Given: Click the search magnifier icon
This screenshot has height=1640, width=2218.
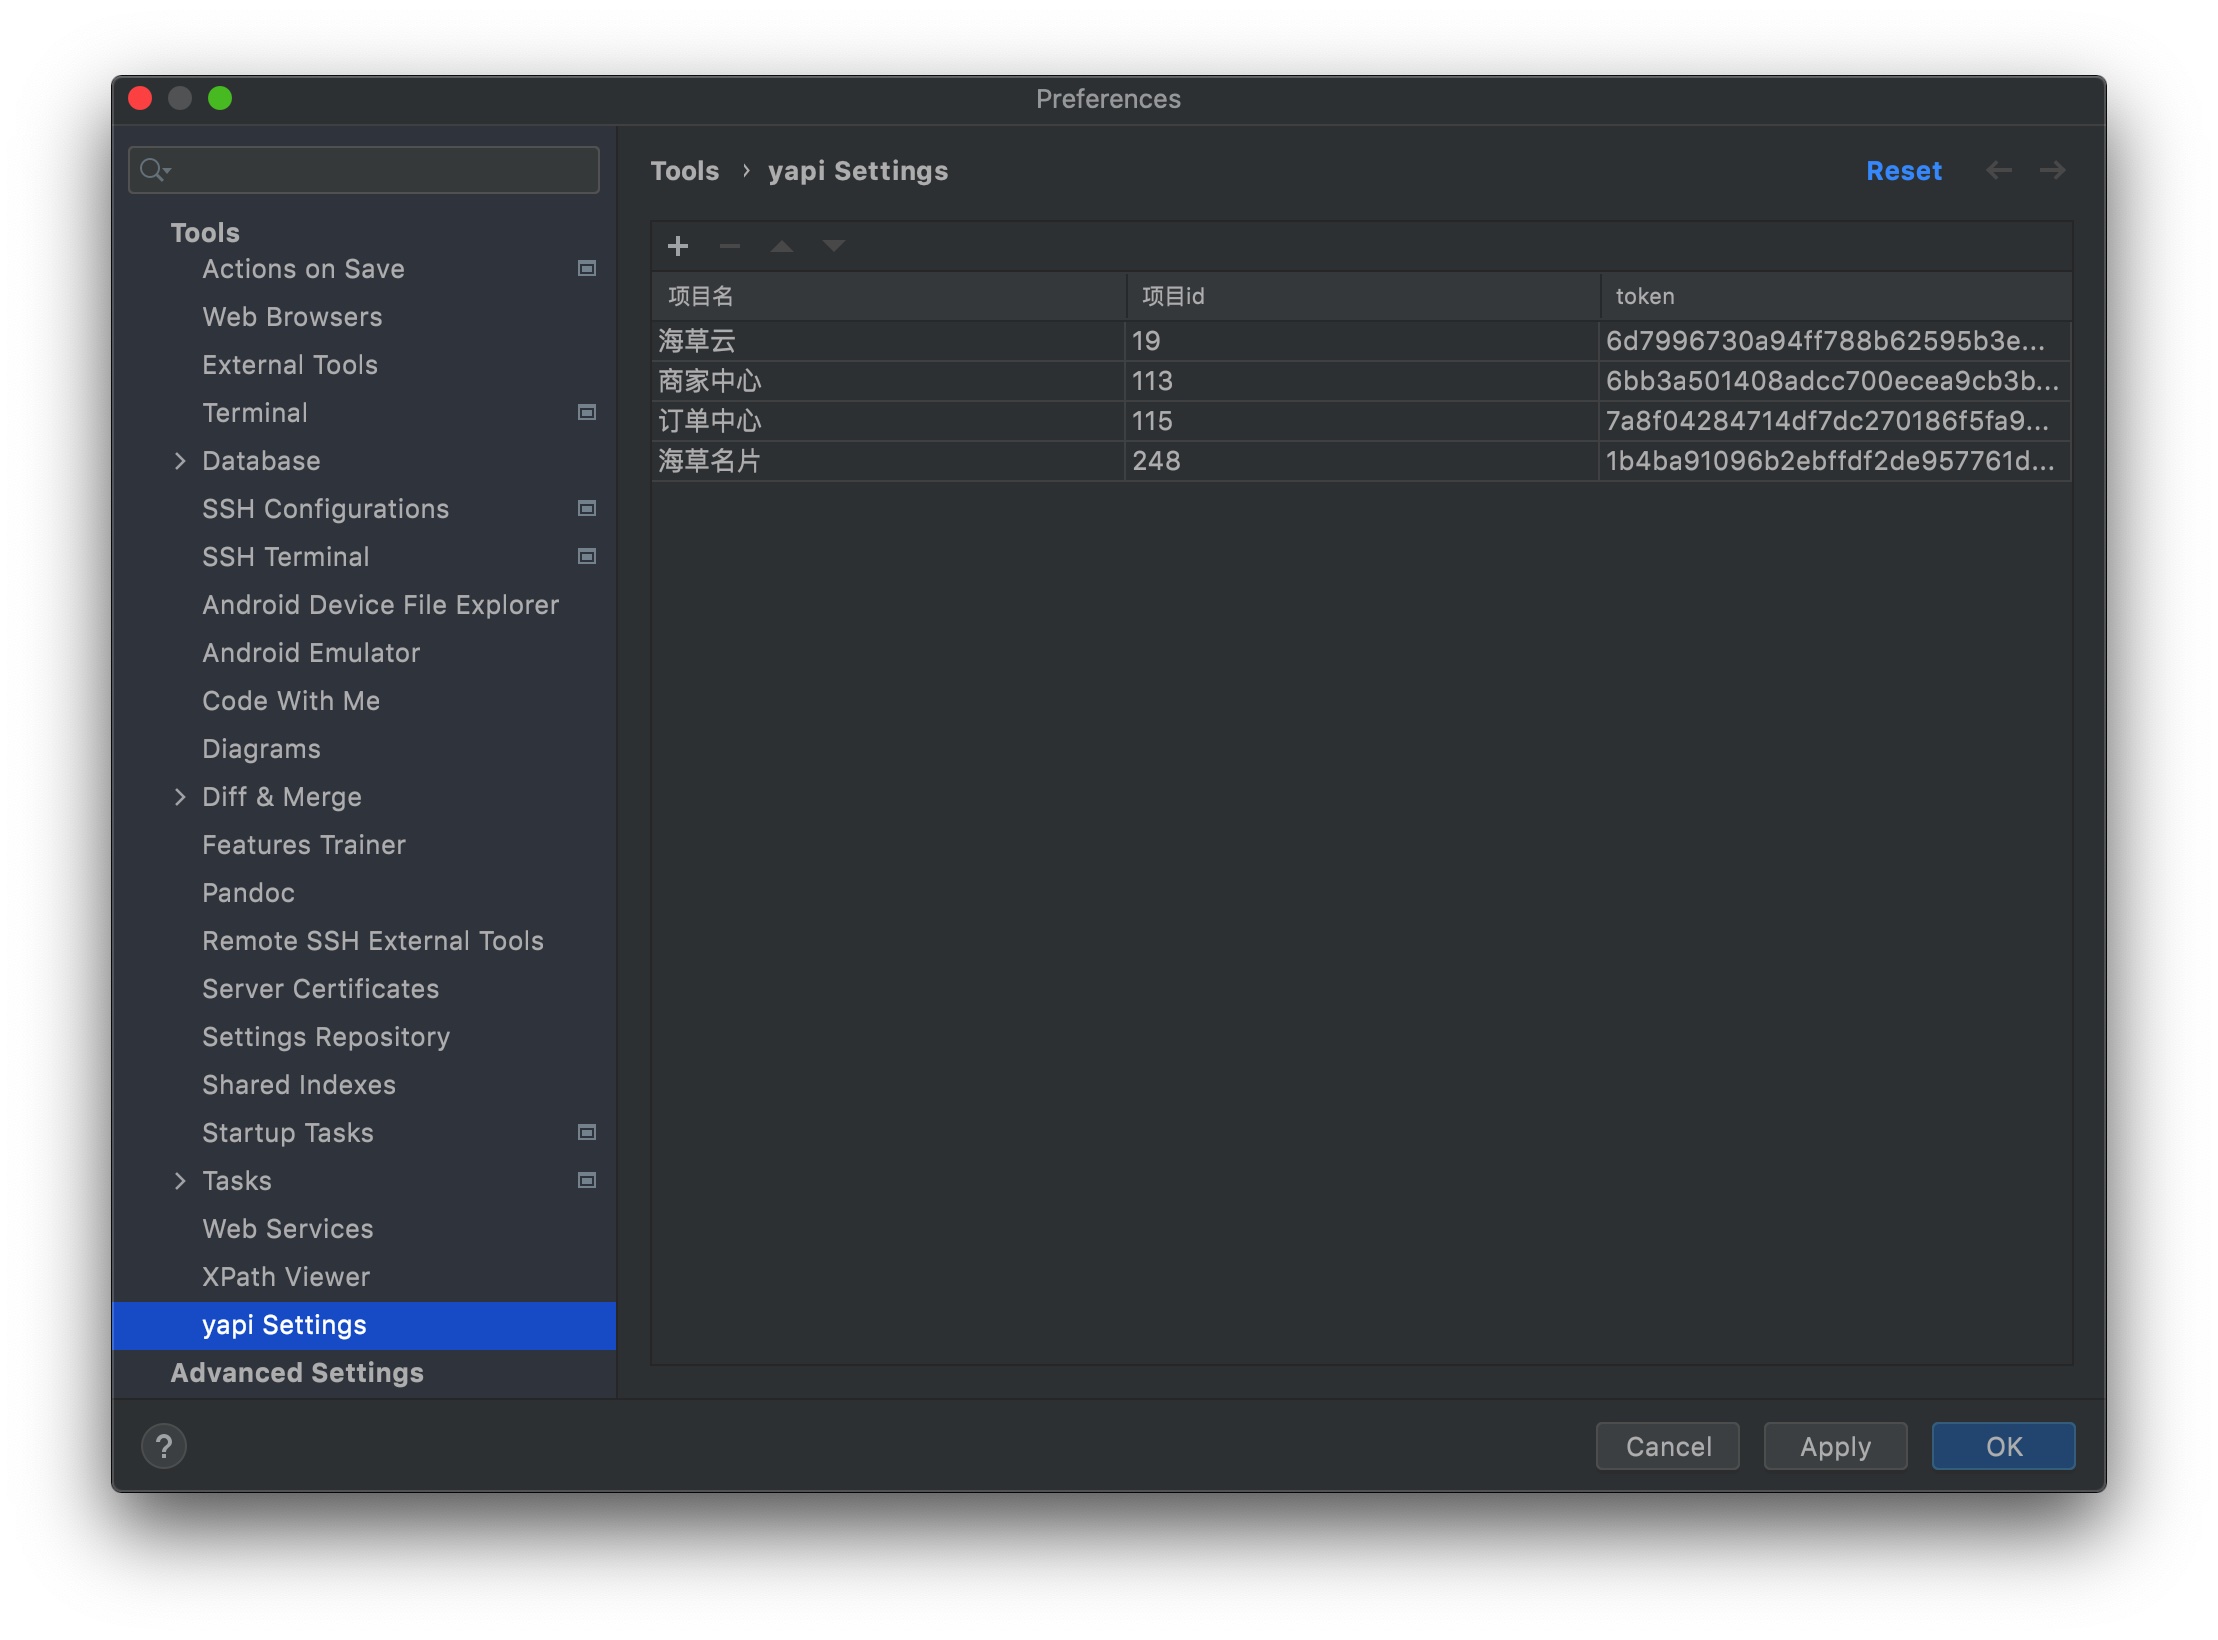Looking at the screenshot, I should point(154,170).
